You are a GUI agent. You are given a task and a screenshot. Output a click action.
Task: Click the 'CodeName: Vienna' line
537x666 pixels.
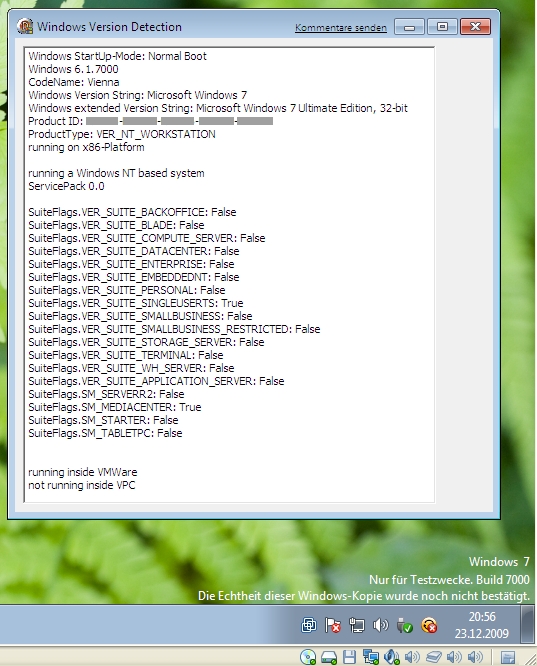(x=73, y=82)
